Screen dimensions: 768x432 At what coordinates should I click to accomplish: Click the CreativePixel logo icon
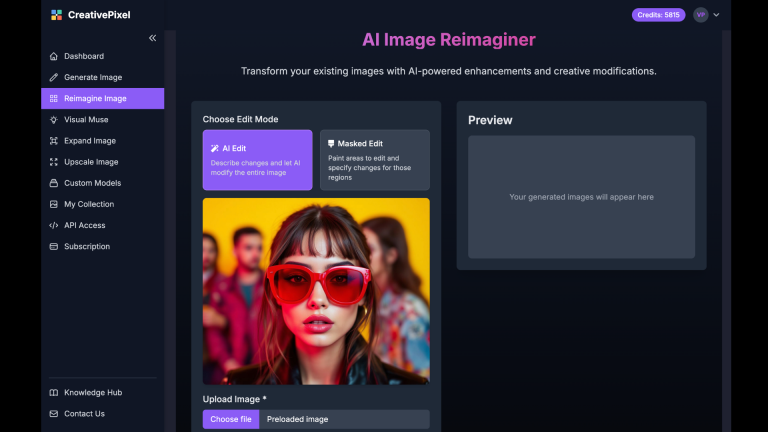point(56,15)
